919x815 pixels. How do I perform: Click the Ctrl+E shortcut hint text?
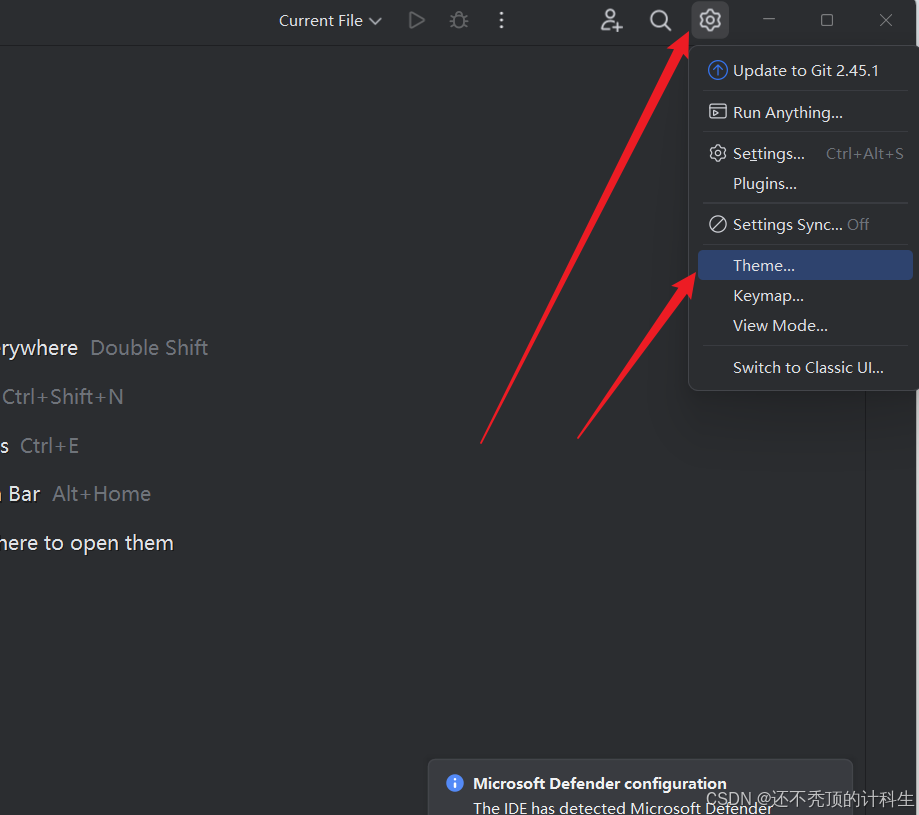49,446
